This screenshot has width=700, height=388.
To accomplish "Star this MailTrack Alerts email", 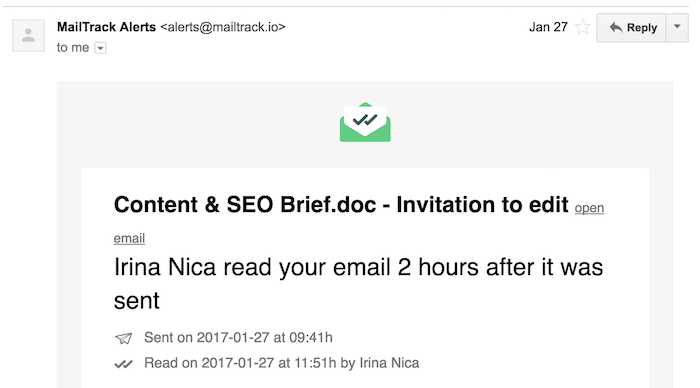I will pos(582,27).
